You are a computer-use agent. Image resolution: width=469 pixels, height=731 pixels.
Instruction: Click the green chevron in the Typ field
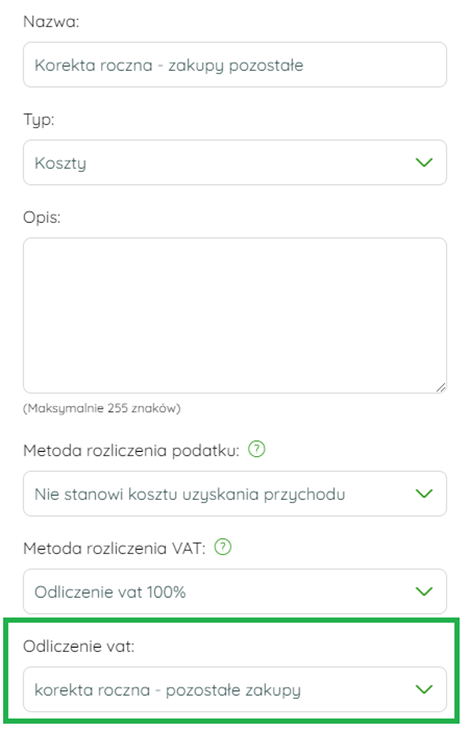tap(424, 163)
